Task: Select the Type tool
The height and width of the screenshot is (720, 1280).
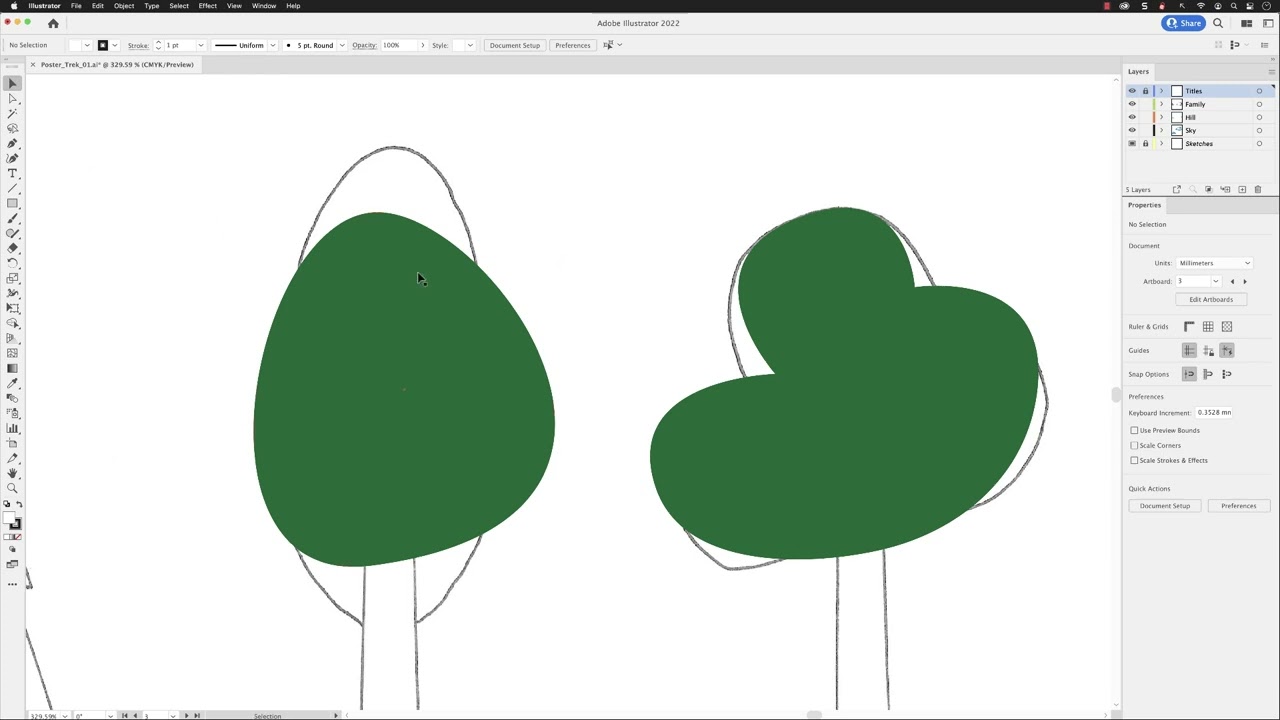Action: tap(13, 174)
